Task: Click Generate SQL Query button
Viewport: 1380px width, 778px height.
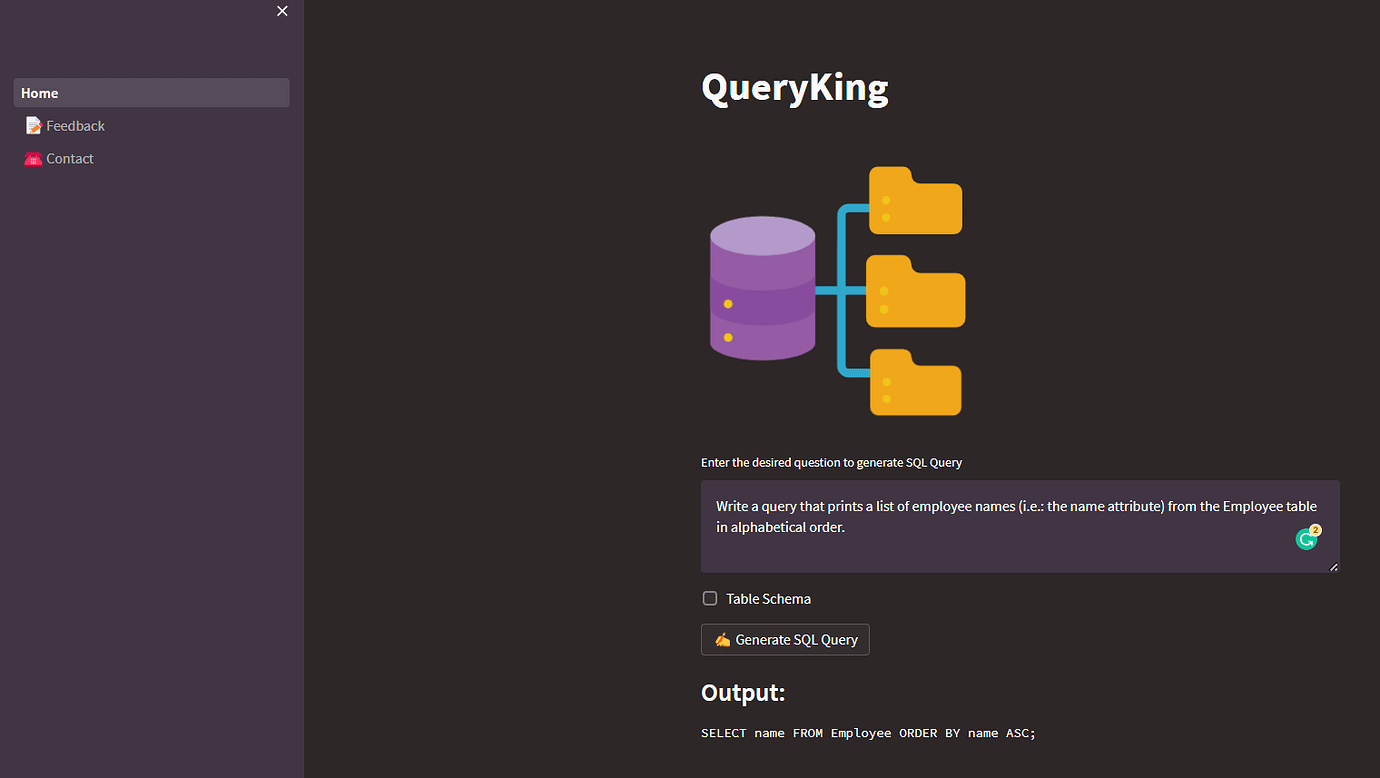Action: coord(785,640)
